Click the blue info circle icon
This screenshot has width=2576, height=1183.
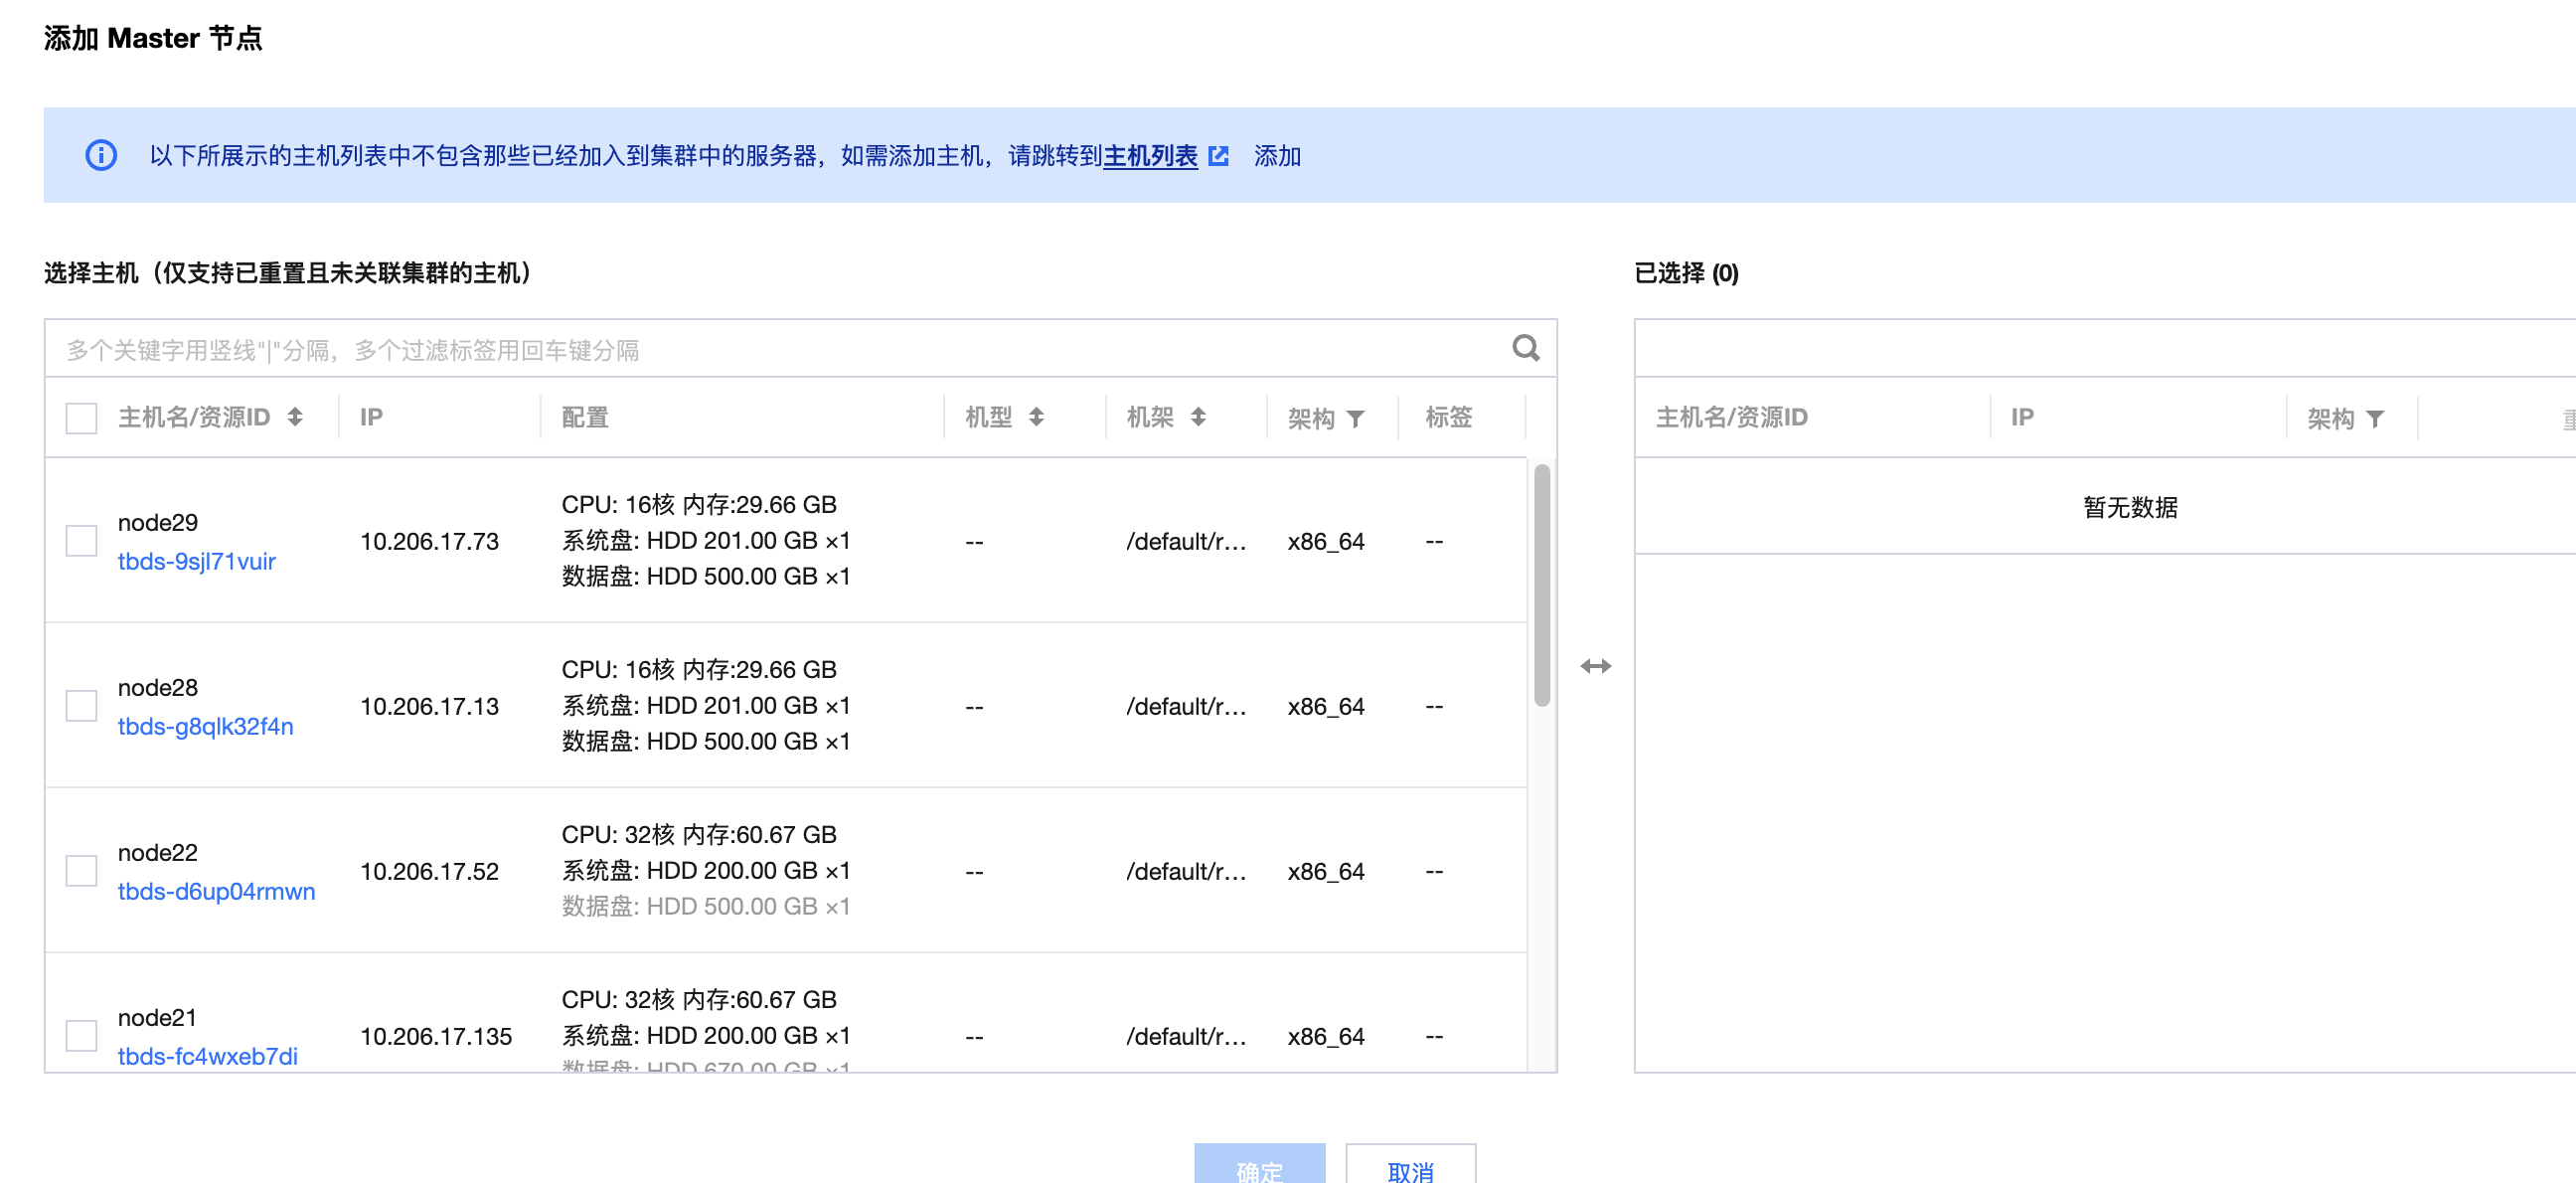(101, 155)
